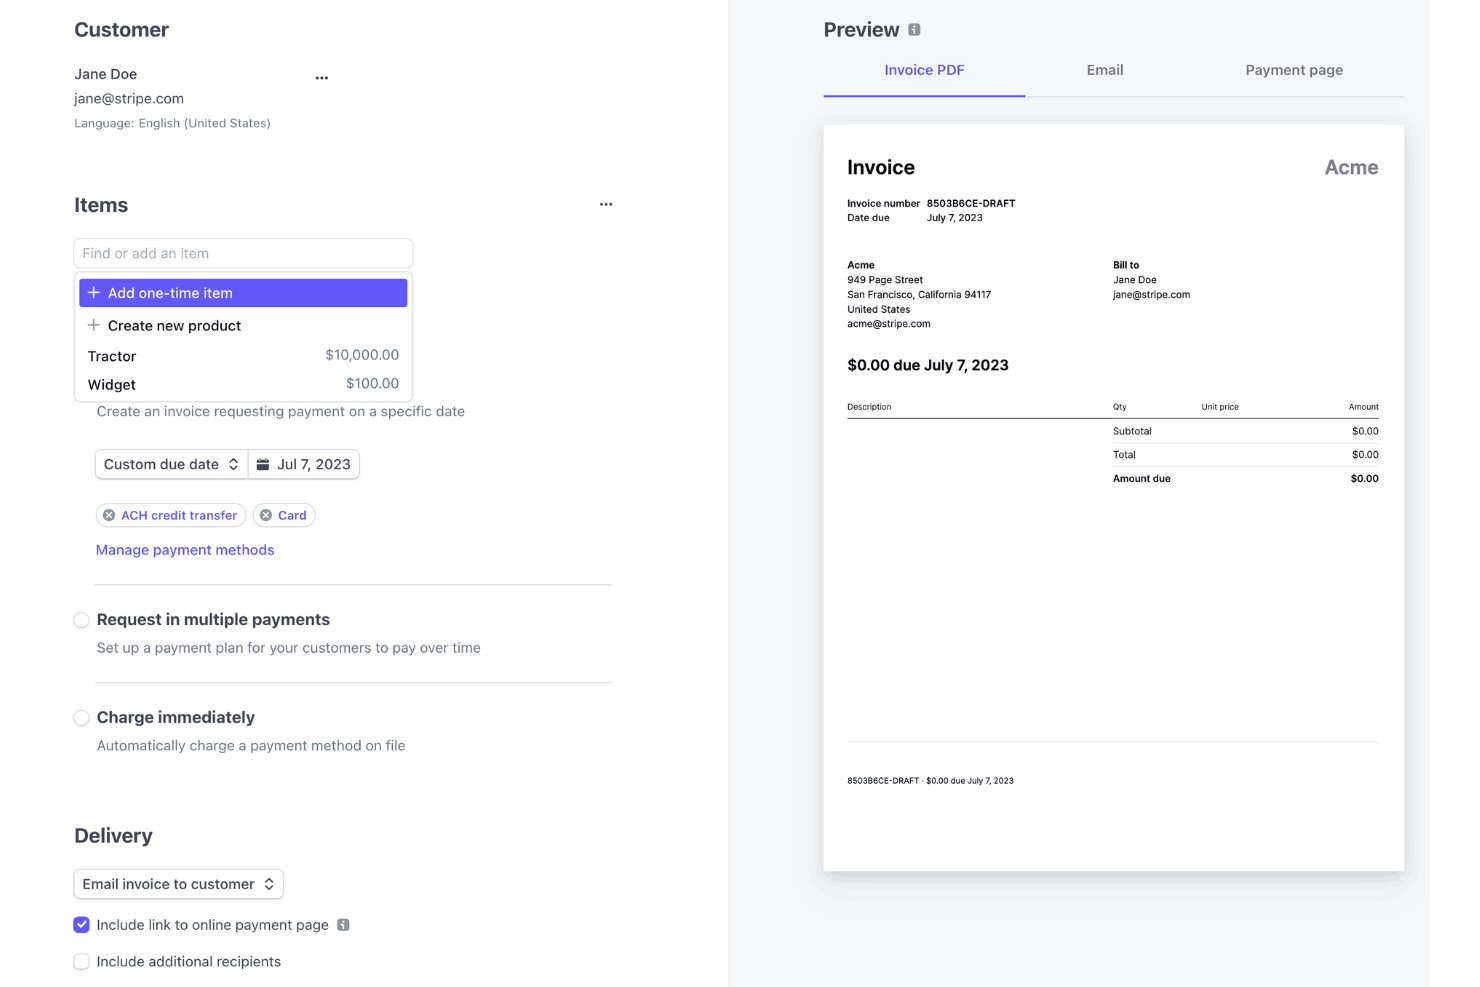The width and height of the screenshot is (1480, 987).
Task: Click the info icon beside online payment page option
Action: 345,925
